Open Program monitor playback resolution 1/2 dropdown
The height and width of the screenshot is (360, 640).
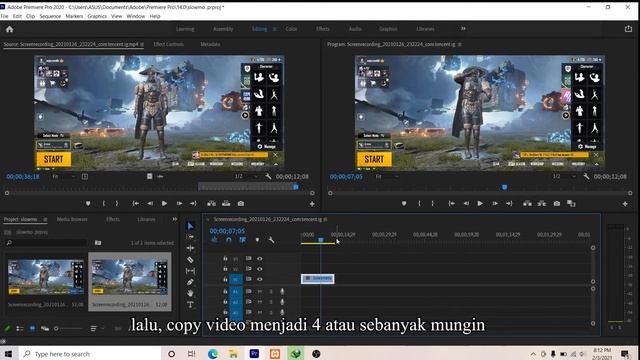point(564,176)
